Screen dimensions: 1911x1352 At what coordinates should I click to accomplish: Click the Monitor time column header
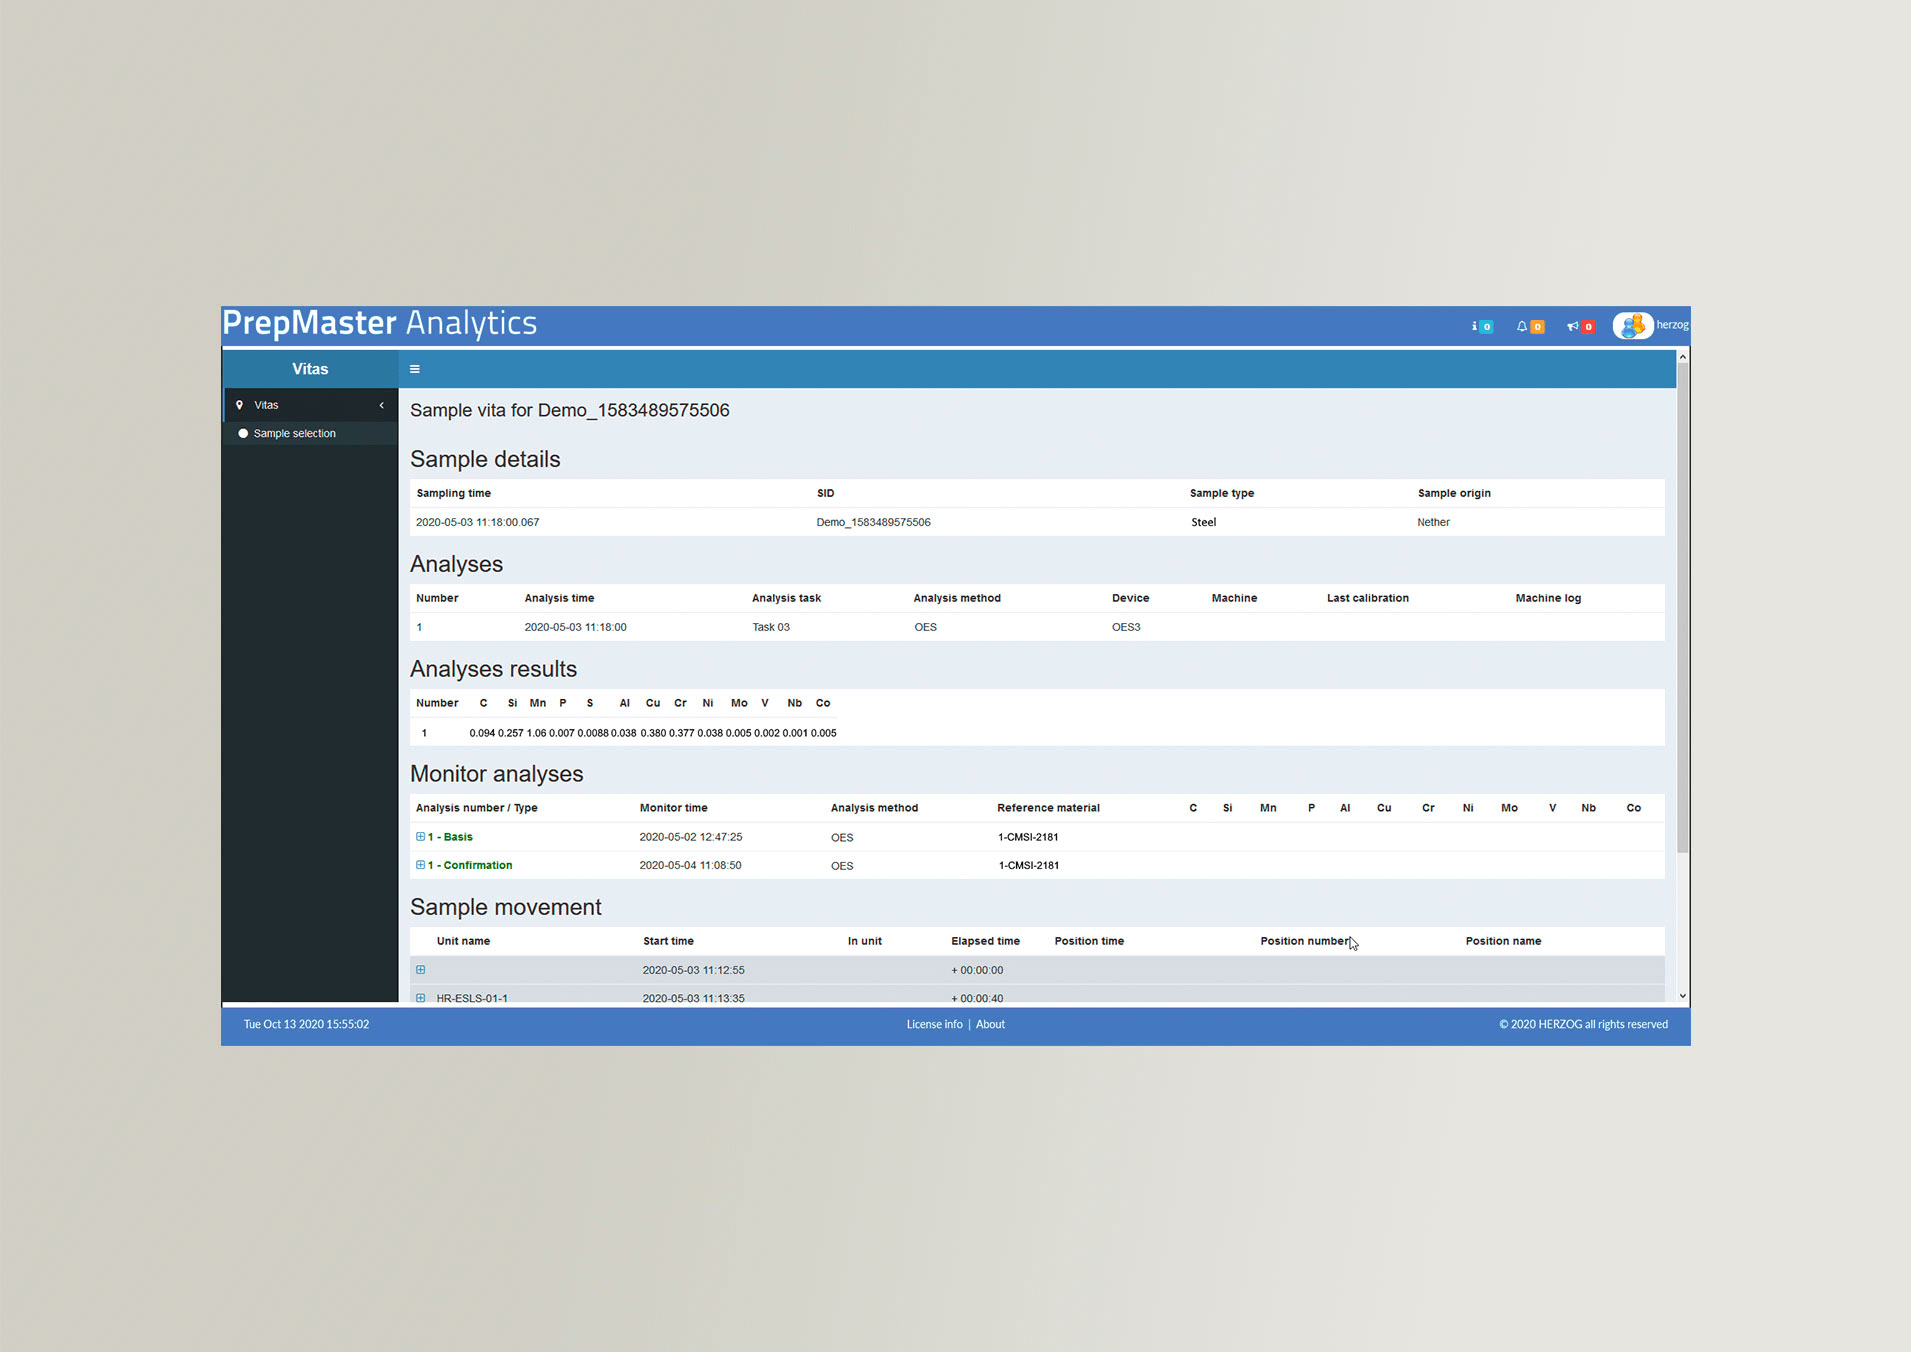673,808
